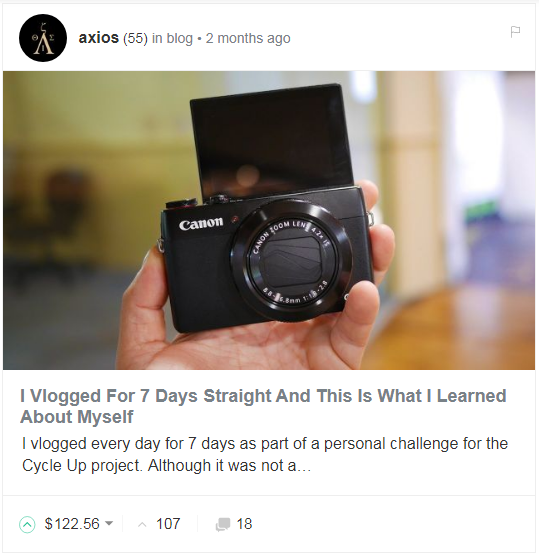Go to the blog category link
Screen dimensions: 539x555
179,38
